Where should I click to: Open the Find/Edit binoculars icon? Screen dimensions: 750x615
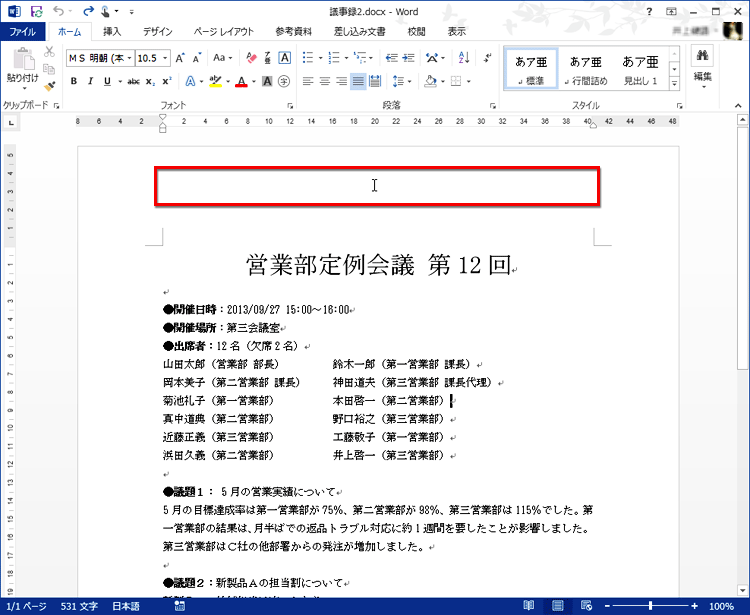coord(702,55)
